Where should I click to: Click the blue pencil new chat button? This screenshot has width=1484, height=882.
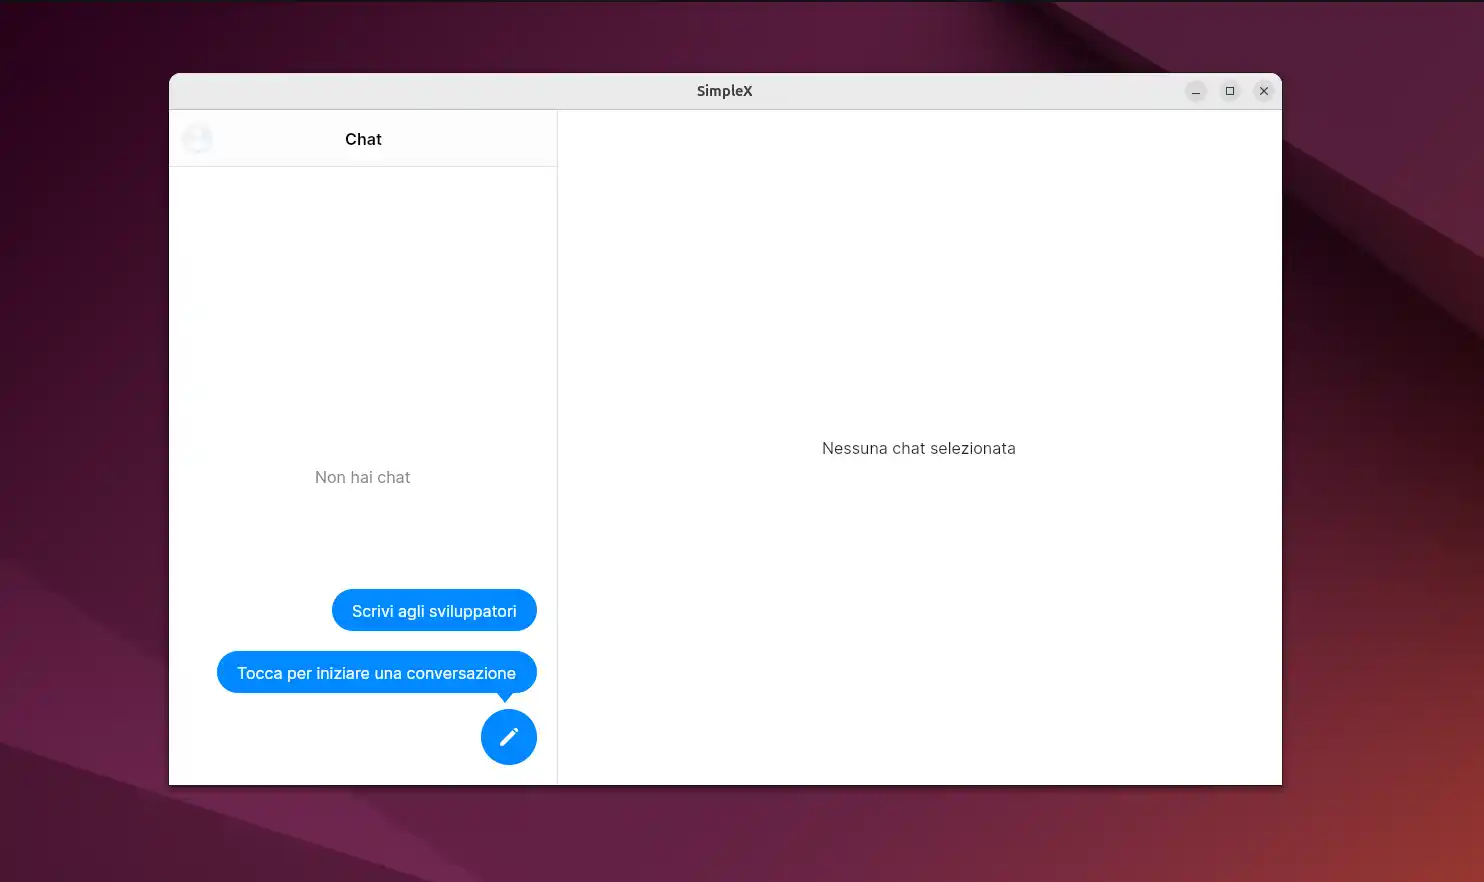point(508,737)
